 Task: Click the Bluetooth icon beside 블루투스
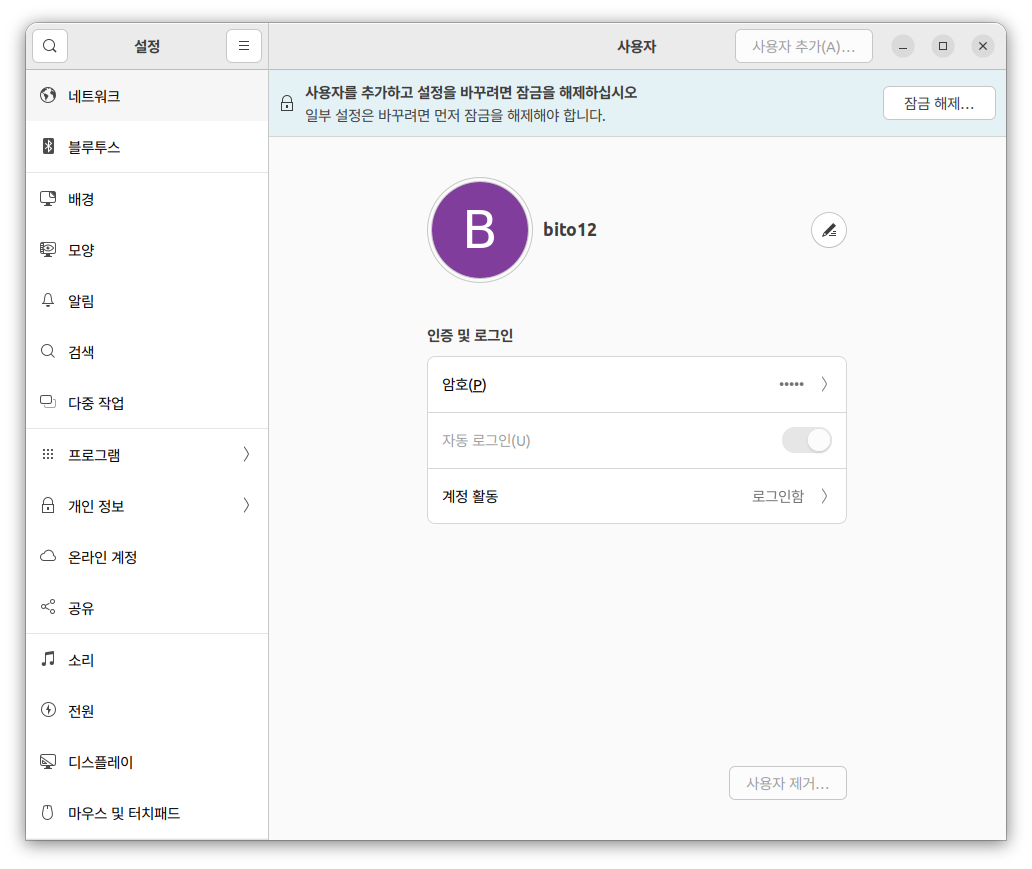pos(48,146)
